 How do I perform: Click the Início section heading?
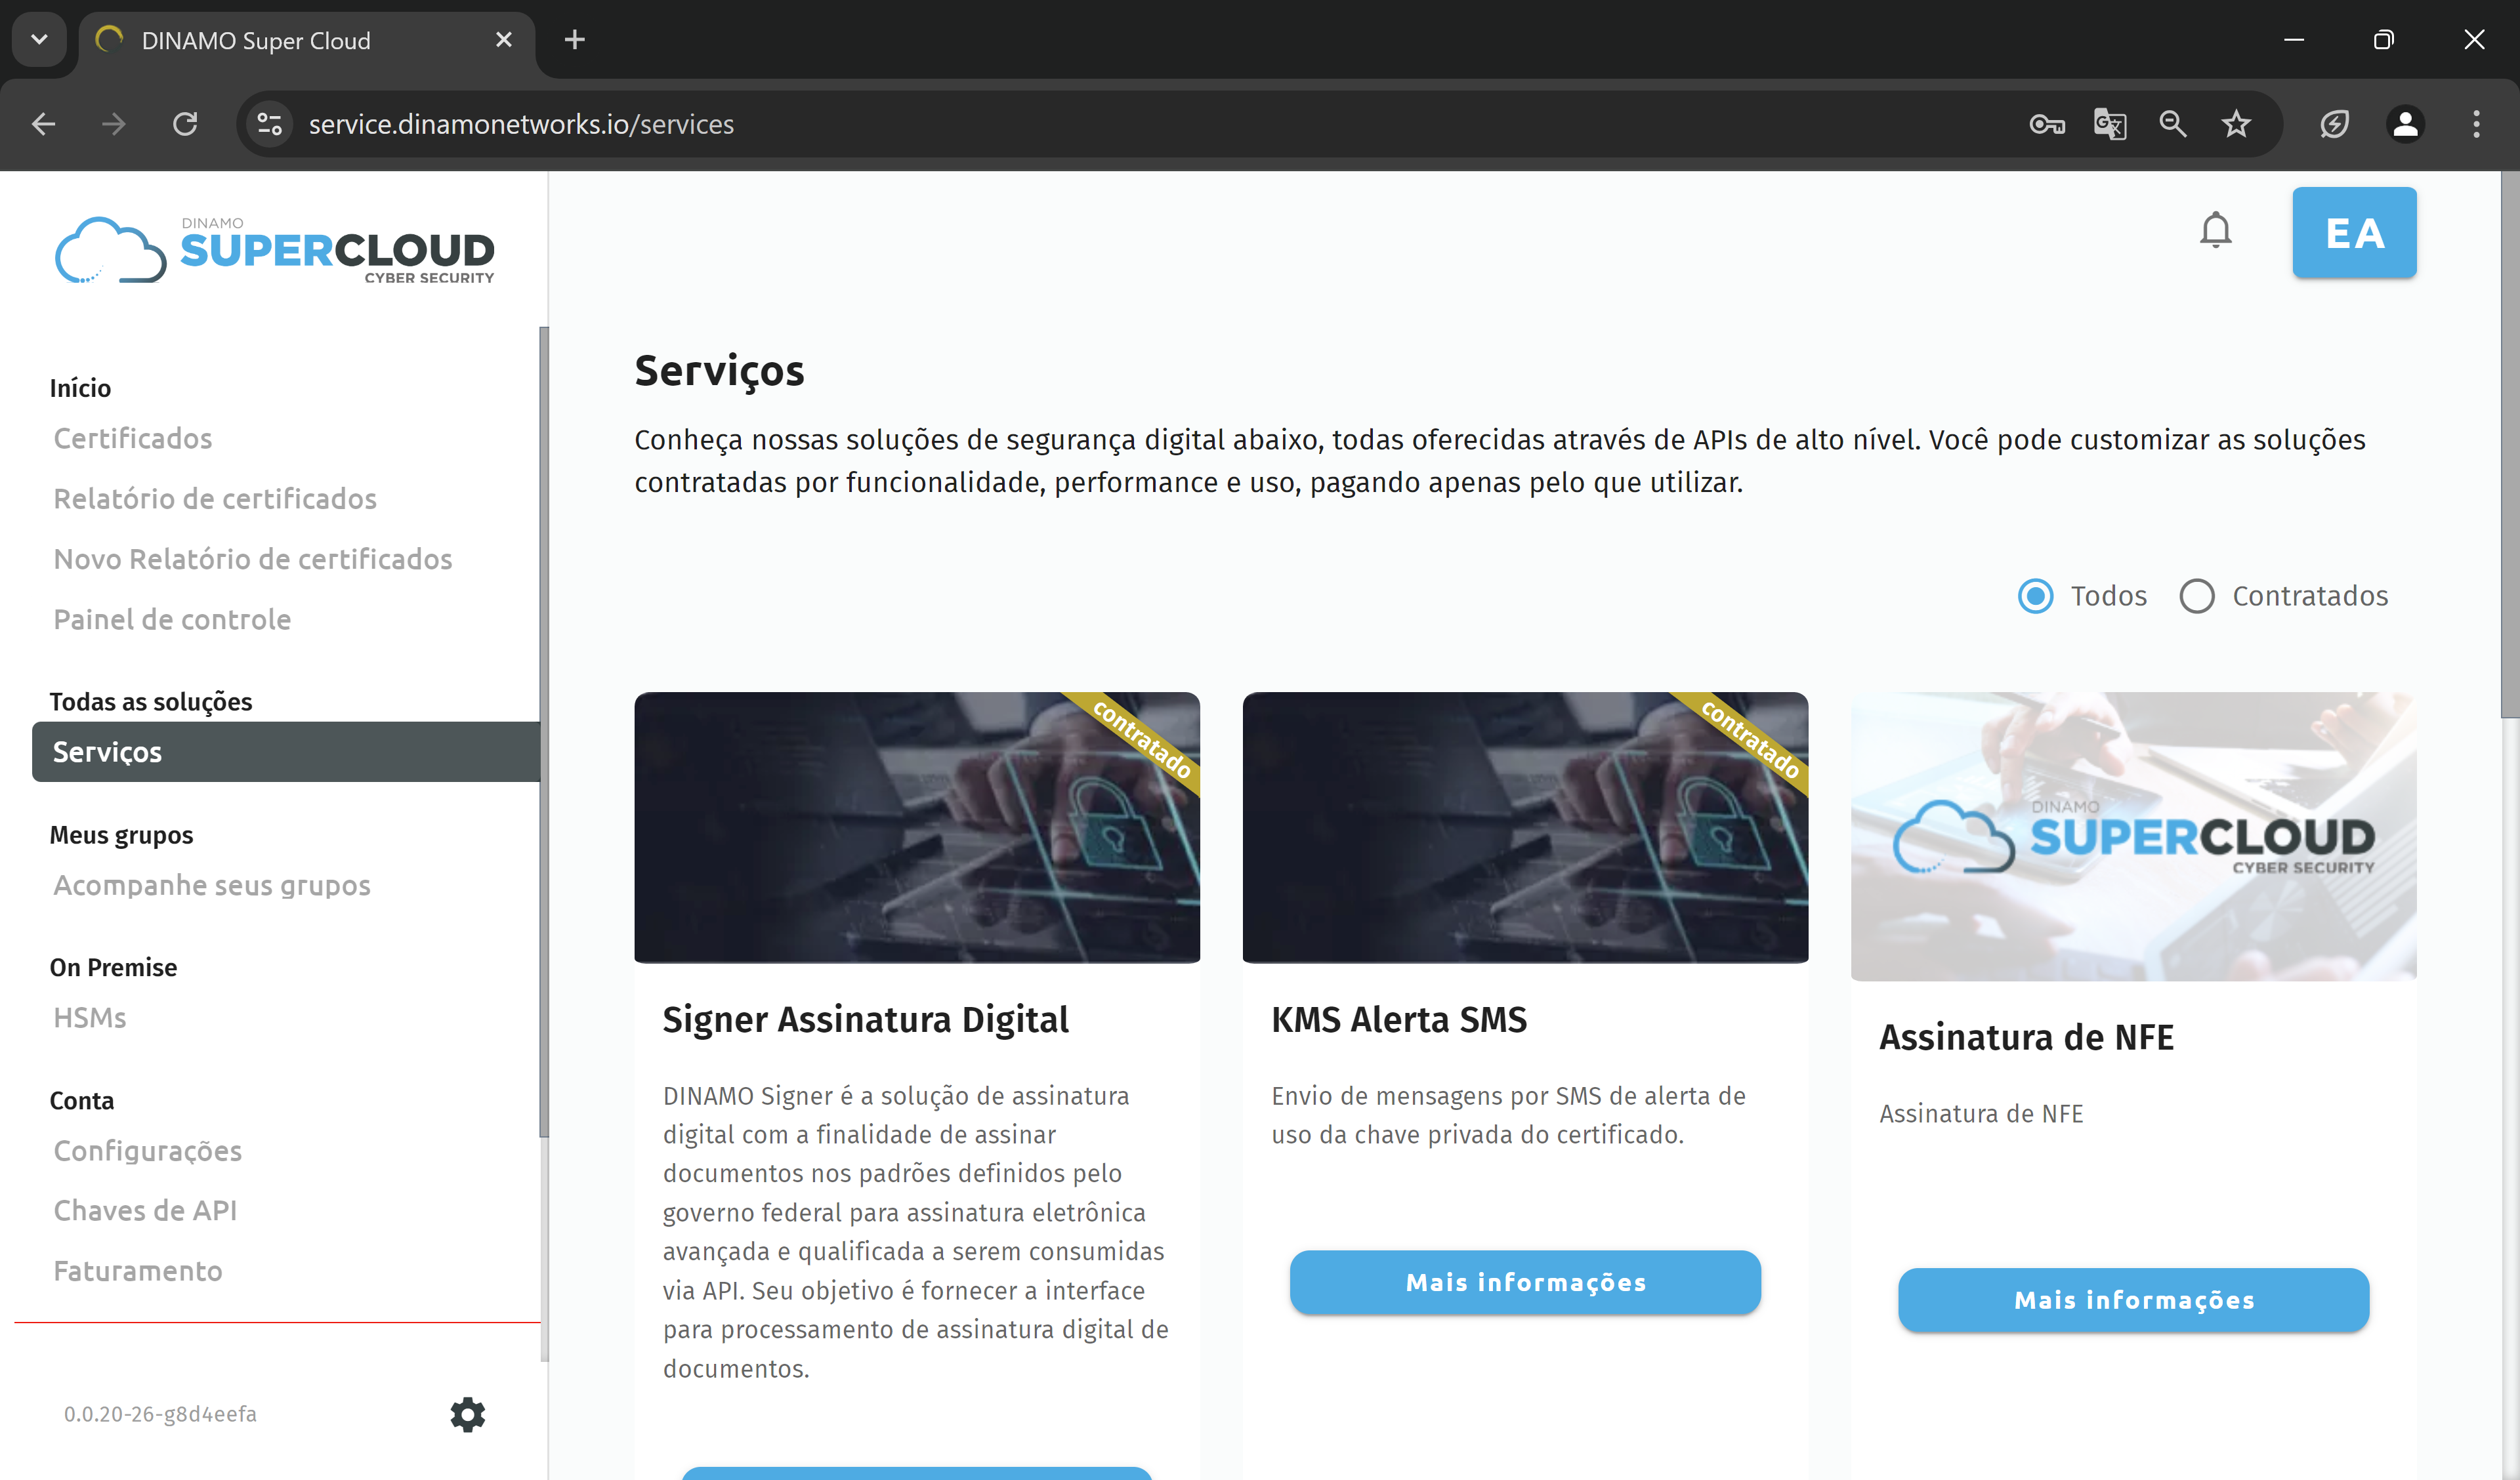[80, 388]
